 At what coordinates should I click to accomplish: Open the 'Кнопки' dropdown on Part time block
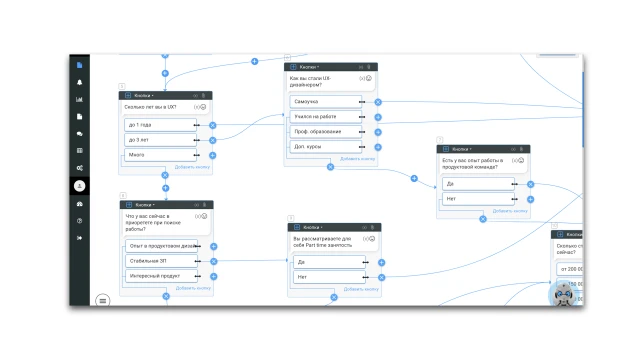pyautogui.click(x=313, y=227)
